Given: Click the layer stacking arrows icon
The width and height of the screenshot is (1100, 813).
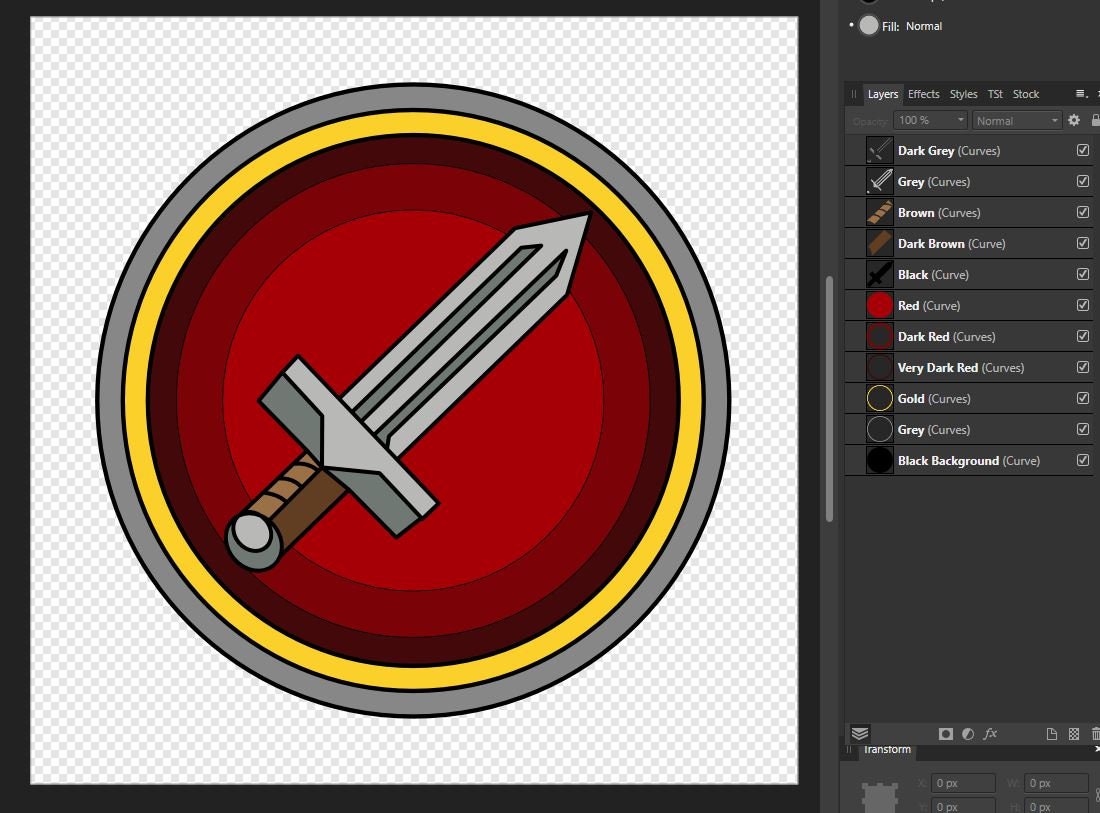Looking at the screenshot, I should click(861, 733).
